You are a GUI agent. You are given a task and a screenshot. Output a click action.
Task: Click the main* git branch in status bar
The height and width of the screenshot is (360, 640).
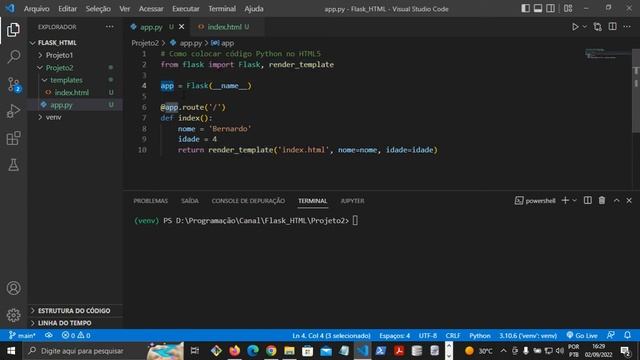(22, 336)
